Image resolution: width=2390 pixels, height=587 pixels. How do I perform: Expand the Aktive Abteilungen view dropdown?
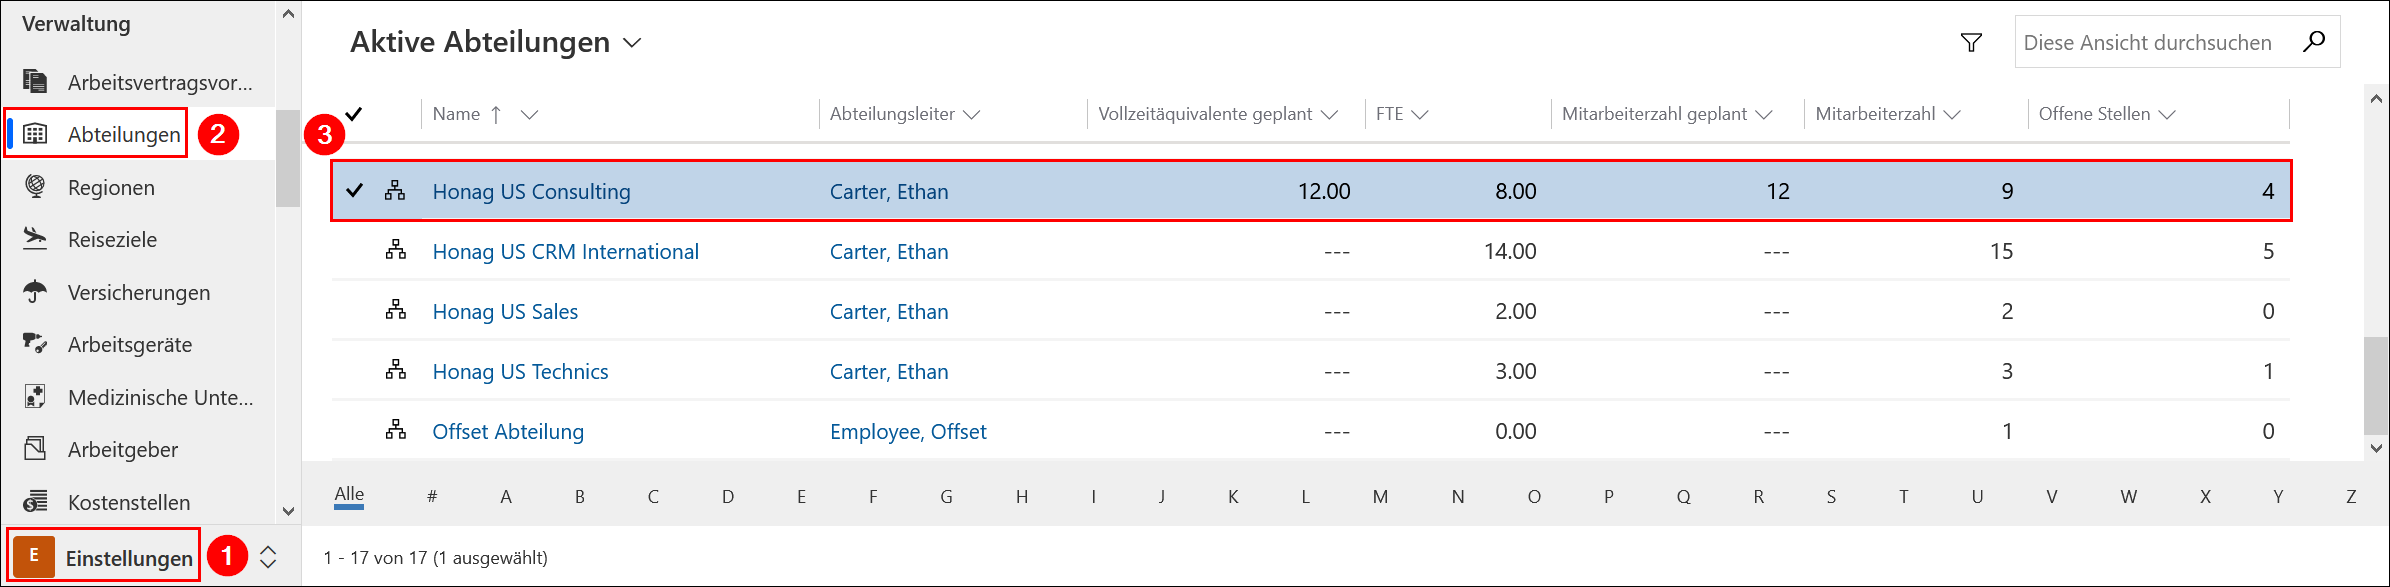pyautogui.click(x=632, y=43)
